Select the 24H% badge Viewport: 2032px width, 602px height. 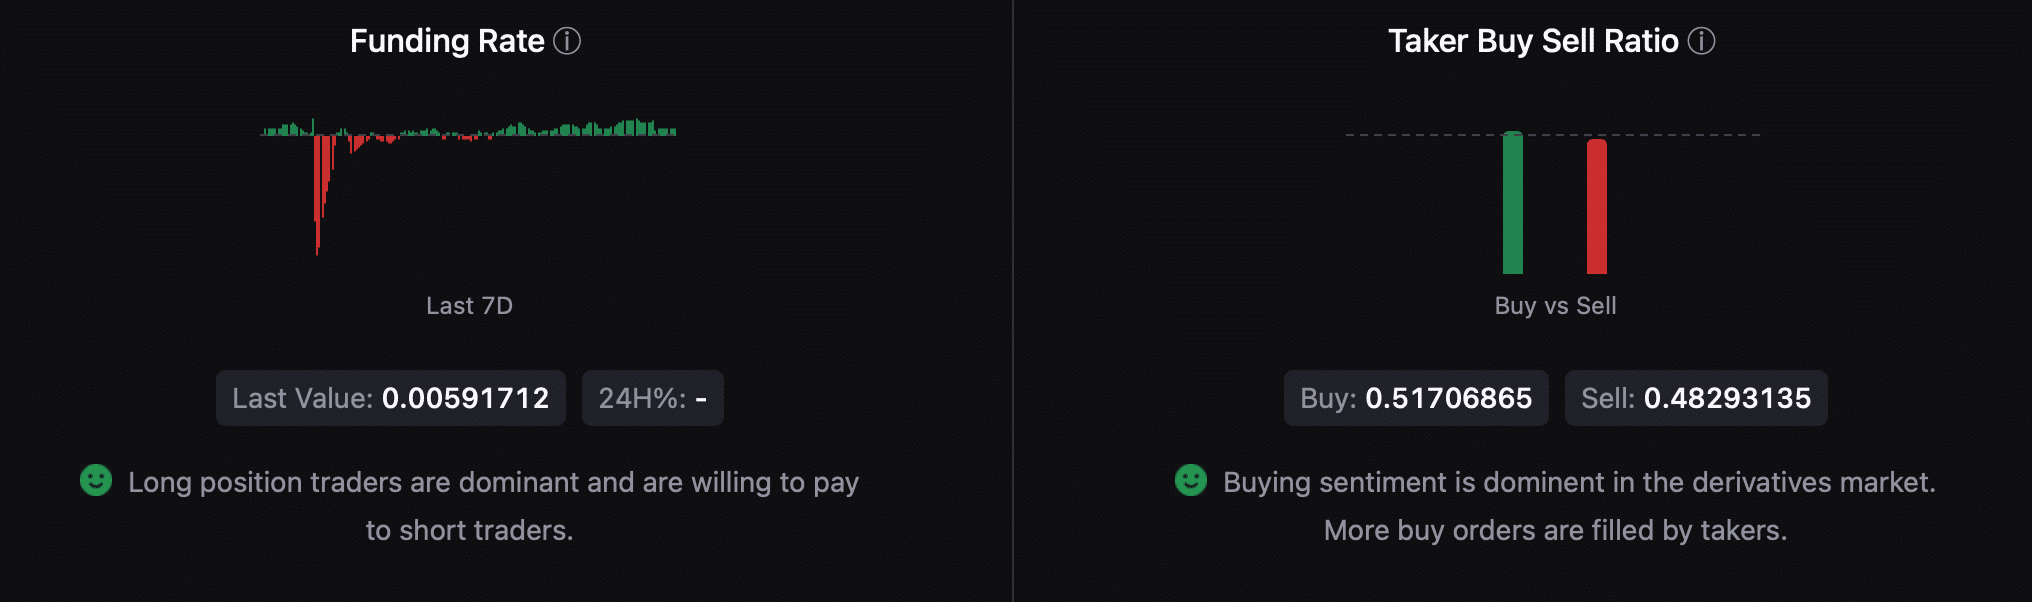[653, 398]
